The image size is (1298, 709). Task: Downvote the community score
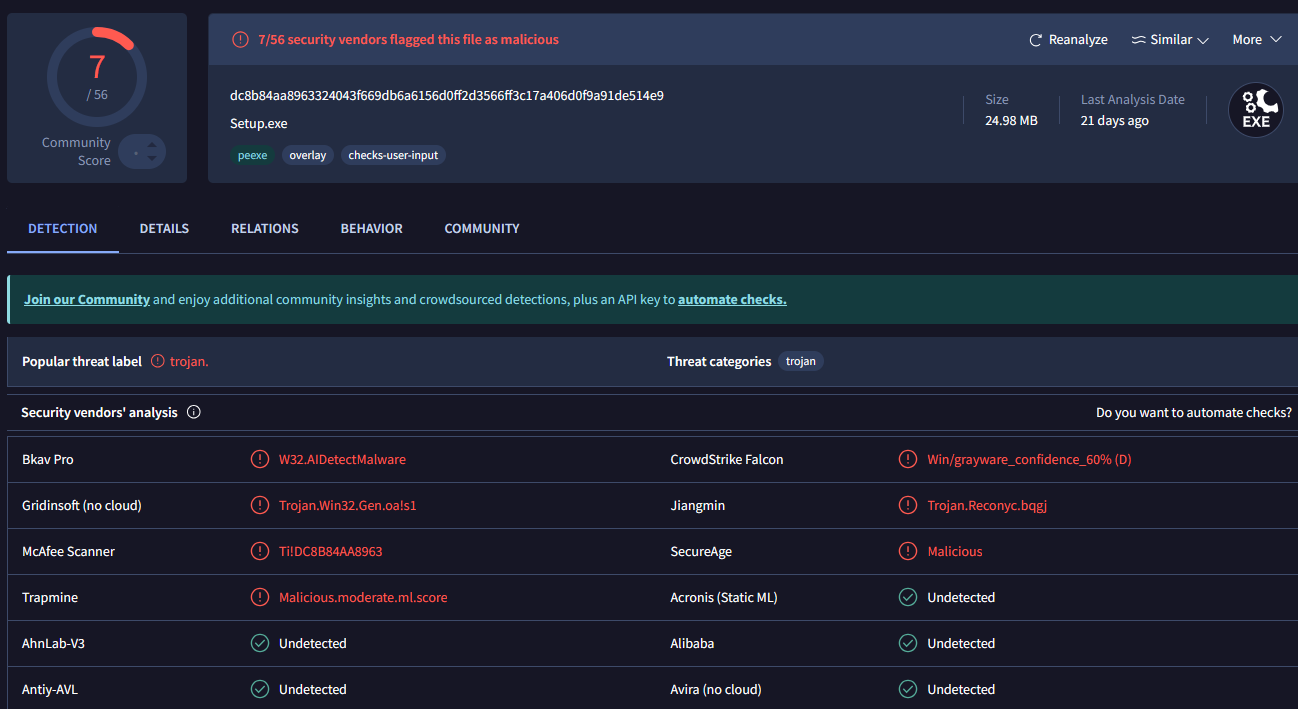click(152, 158)
